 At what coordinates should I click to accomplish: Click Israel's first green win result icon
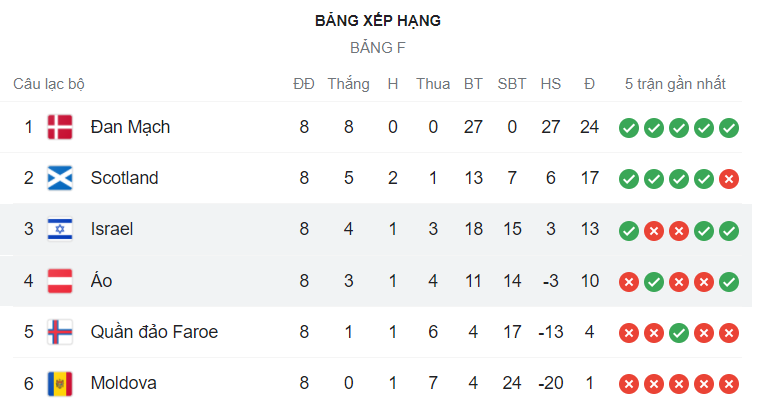pos(629,231)
